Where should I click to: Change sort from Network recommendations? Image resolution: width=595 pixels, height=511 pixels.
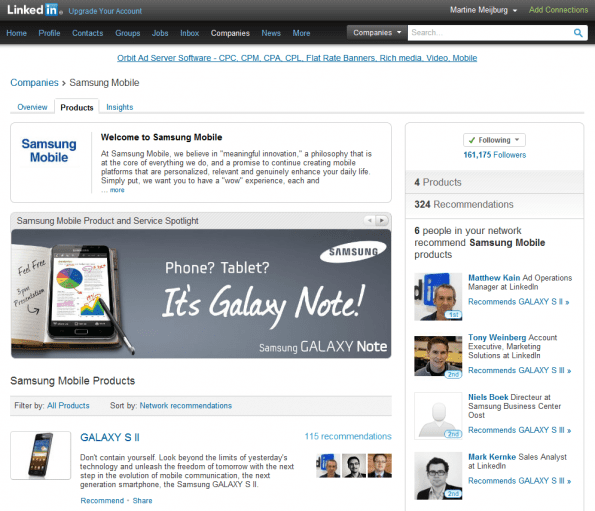click(x=186, y=406)
